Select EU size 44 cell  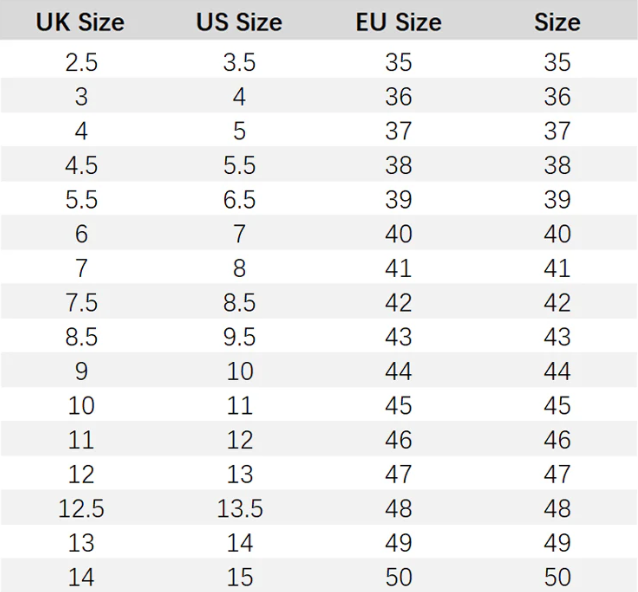tap(398, 371)
